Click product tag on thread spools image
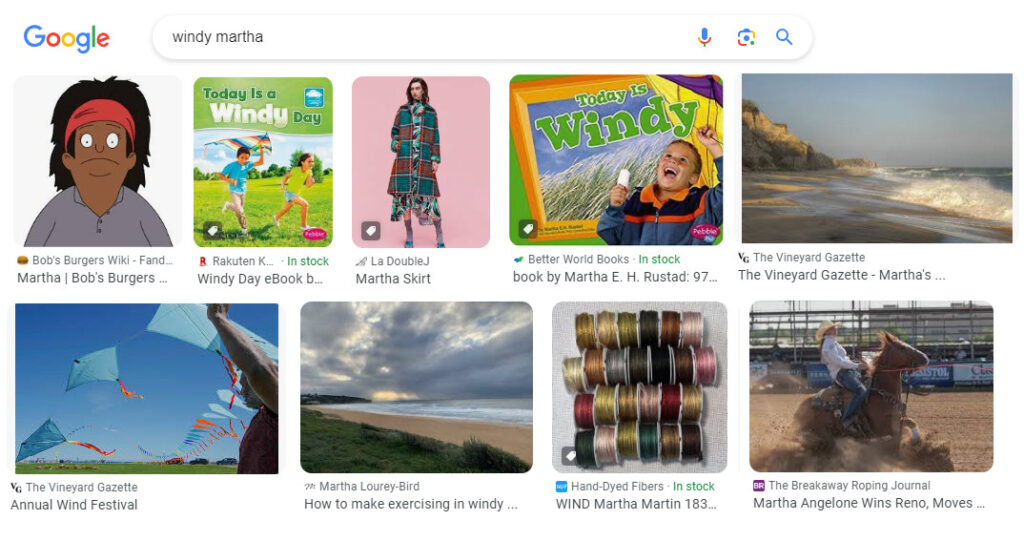This screenshot has height=541, width=1024. click(x=570, y=456)
